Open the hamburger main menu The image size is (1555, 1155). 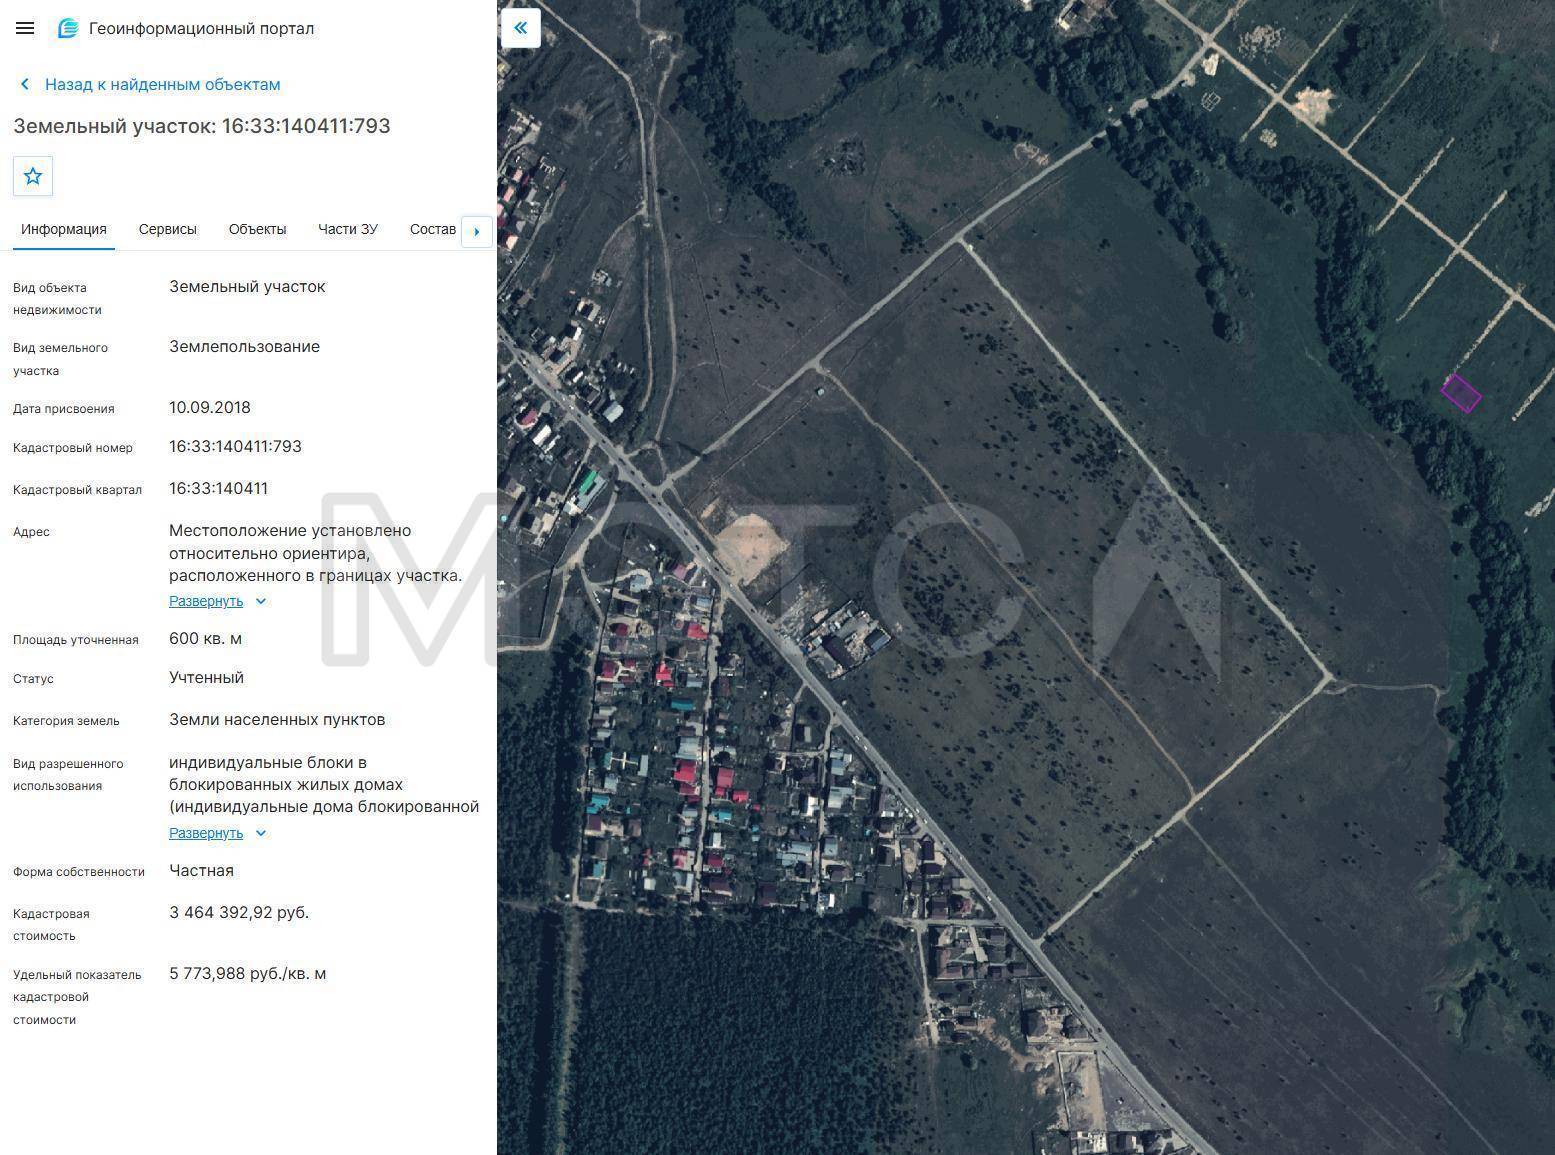(x=25, y=28)
